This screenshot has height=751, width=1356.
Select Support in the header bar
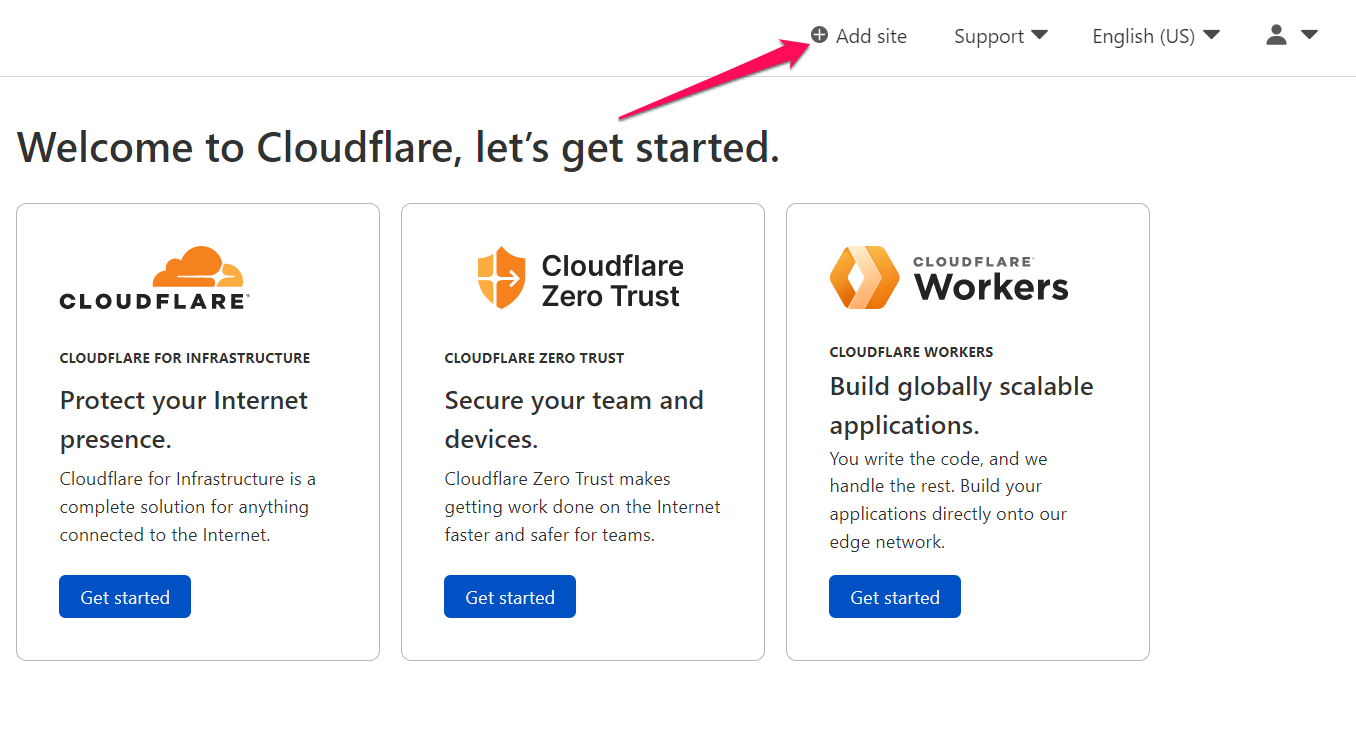click(990, 36)
